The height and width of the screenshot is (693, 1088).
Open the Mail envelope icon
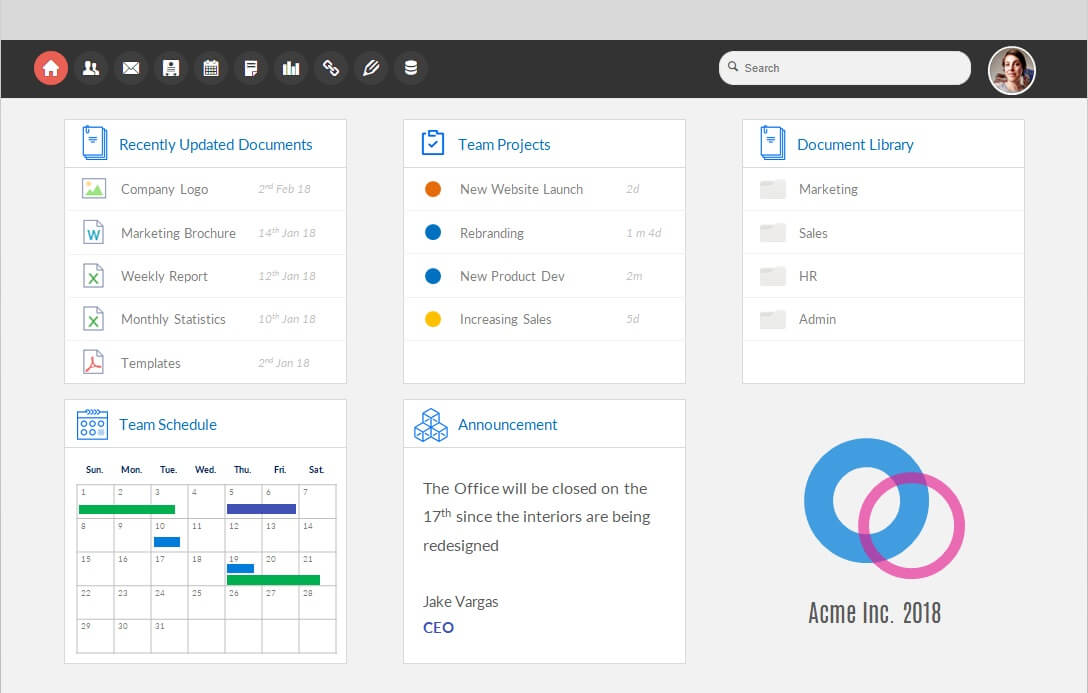(x=130, y=68)
